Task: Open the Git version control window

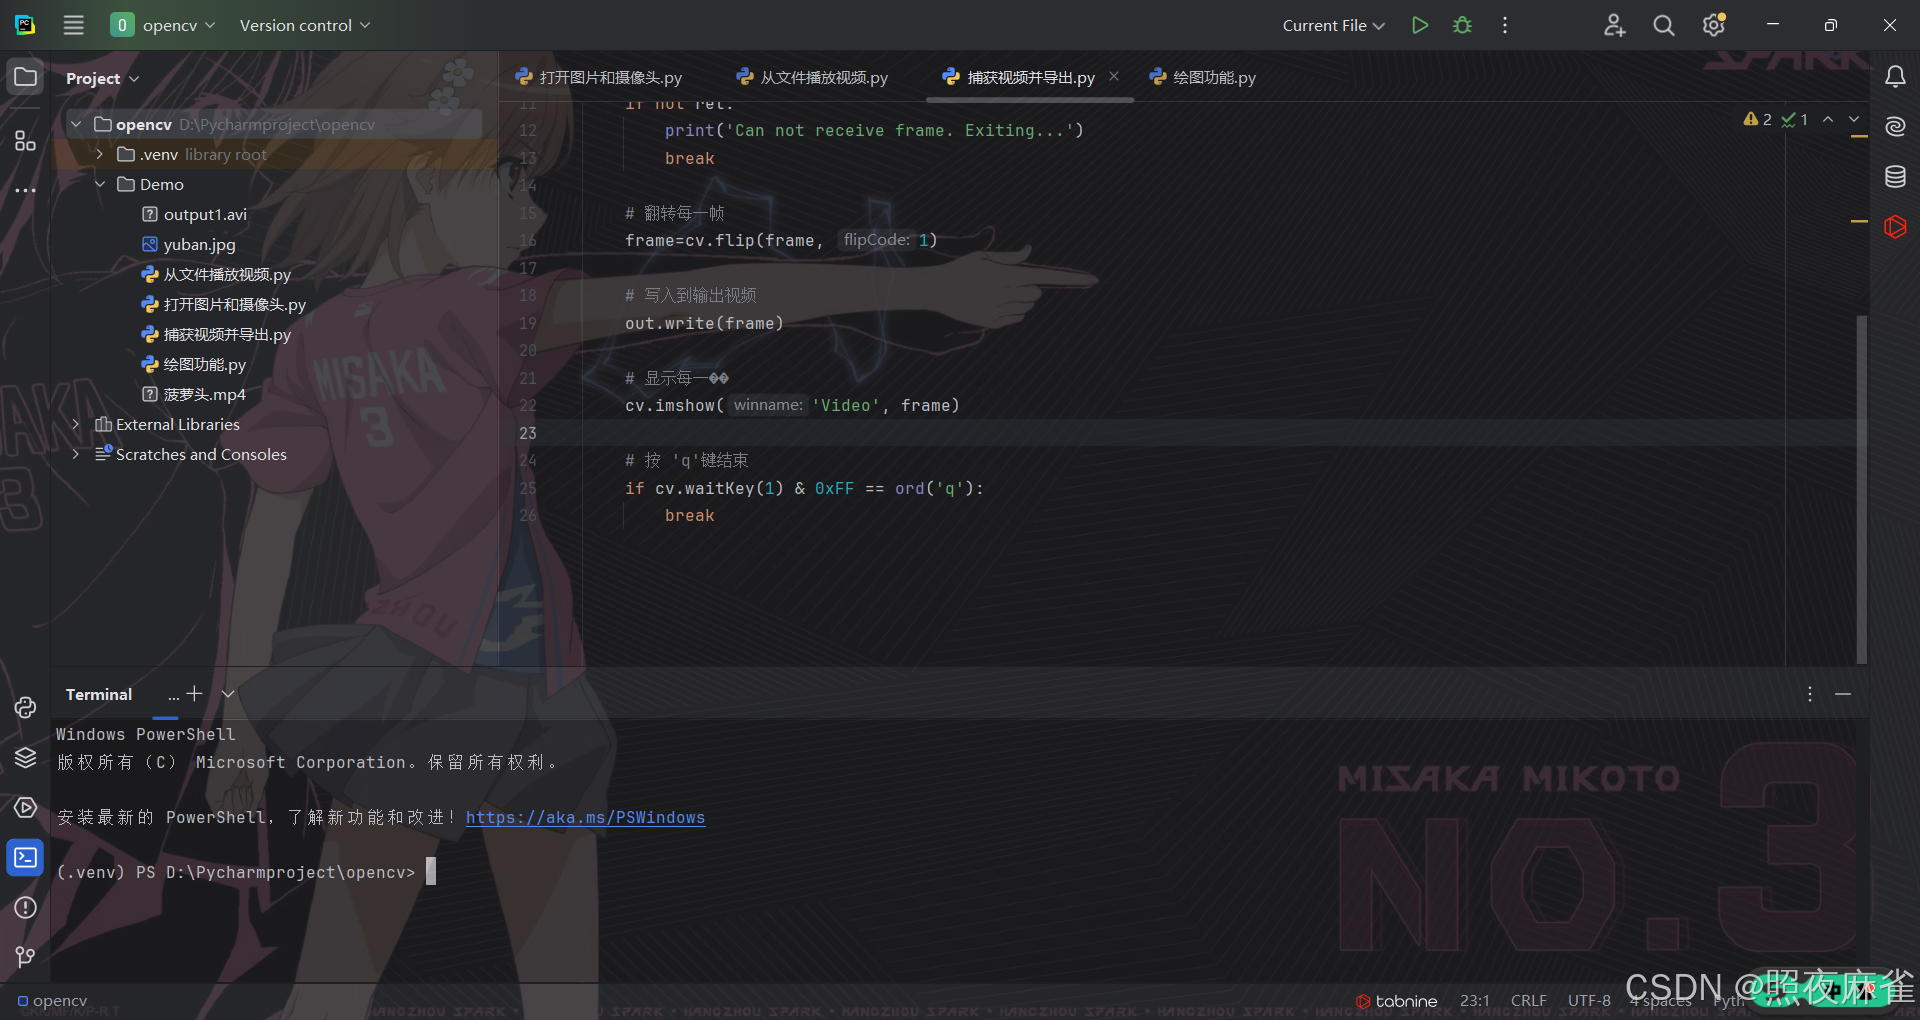Action: (x=25, y=957)
